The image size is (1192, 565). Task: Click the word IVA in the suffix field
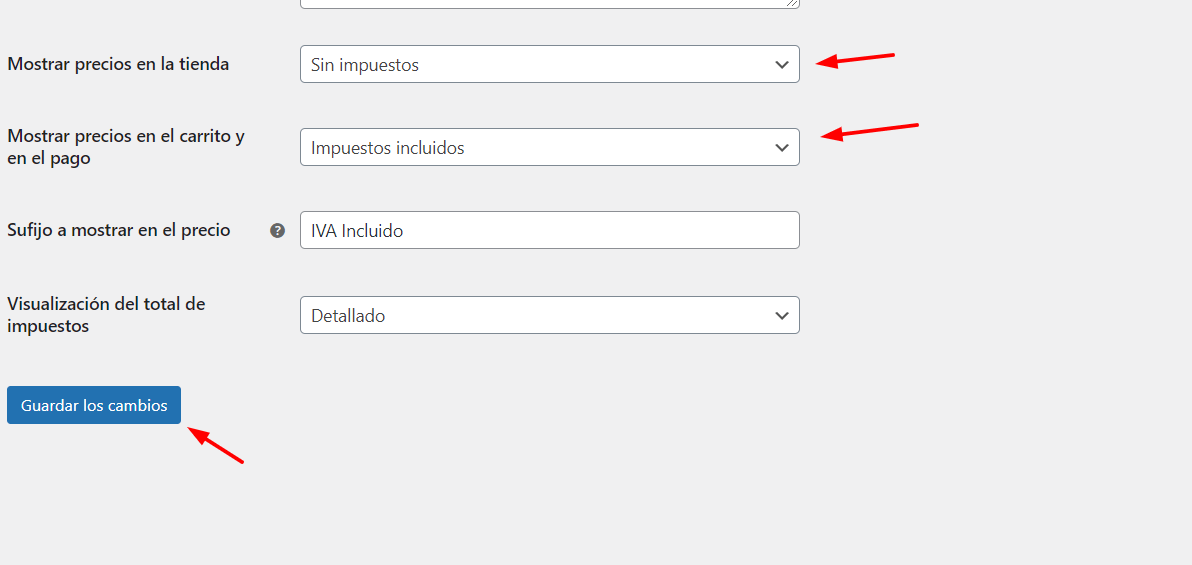click(324, 231)
